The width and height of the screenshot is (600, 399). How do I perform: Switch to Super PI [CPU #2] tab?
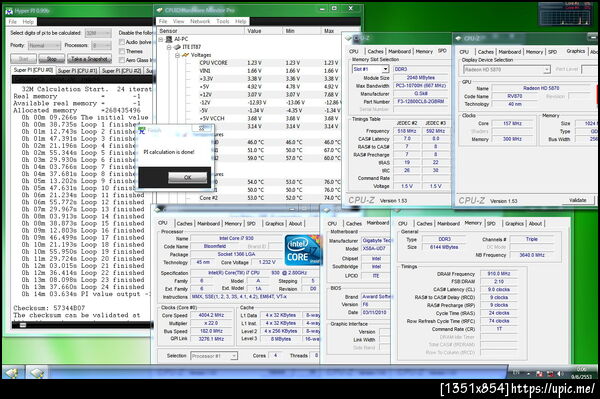tap(122, 71)
